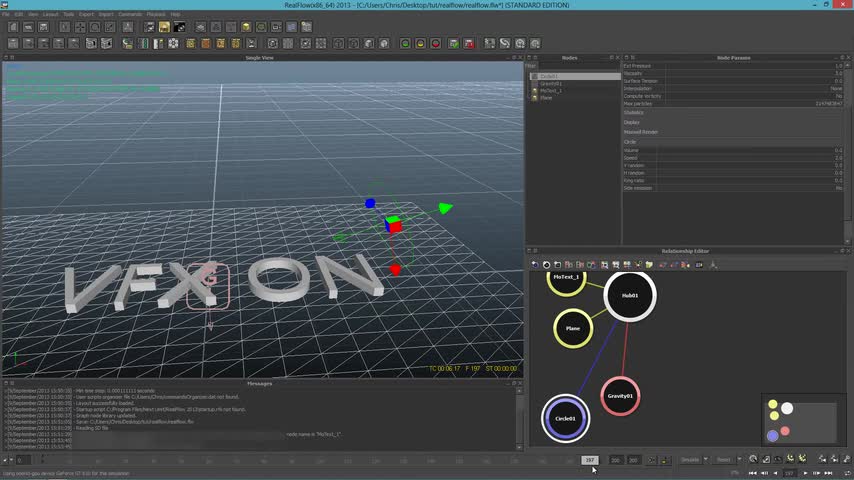
Task: Jump to the first frame
Action: click(752, 473)
